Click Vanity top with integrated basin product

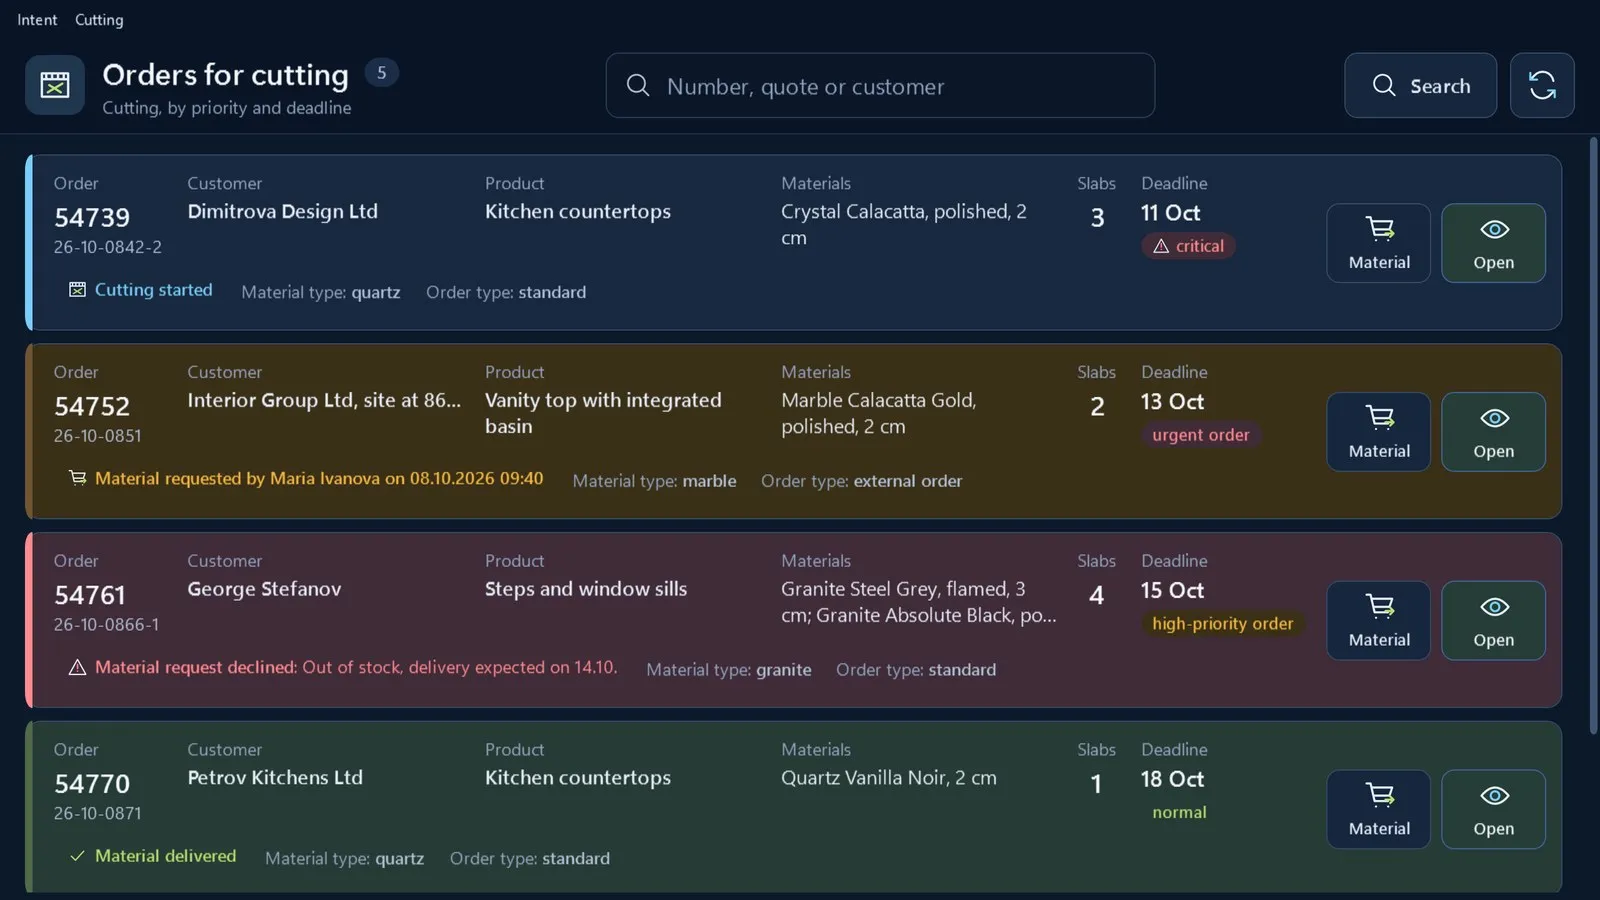pyautogui.click(x=603, y=413)
